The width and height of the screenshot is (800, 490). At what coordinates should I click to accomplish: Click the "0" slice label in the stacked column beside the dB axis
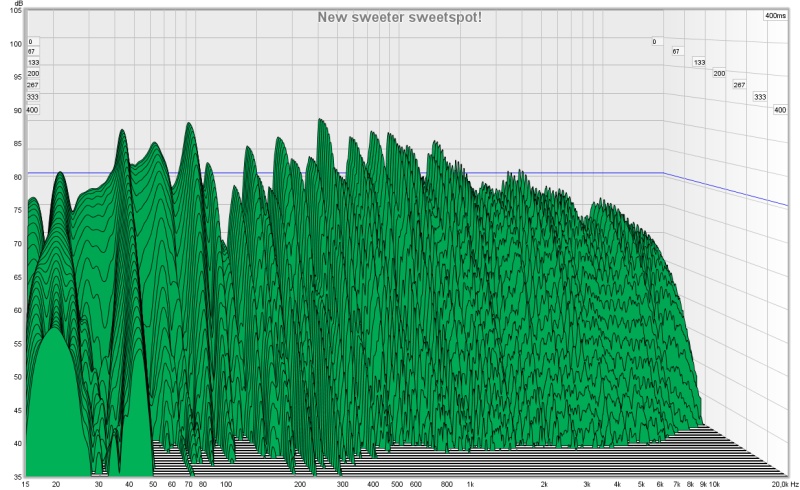point(31,42)
